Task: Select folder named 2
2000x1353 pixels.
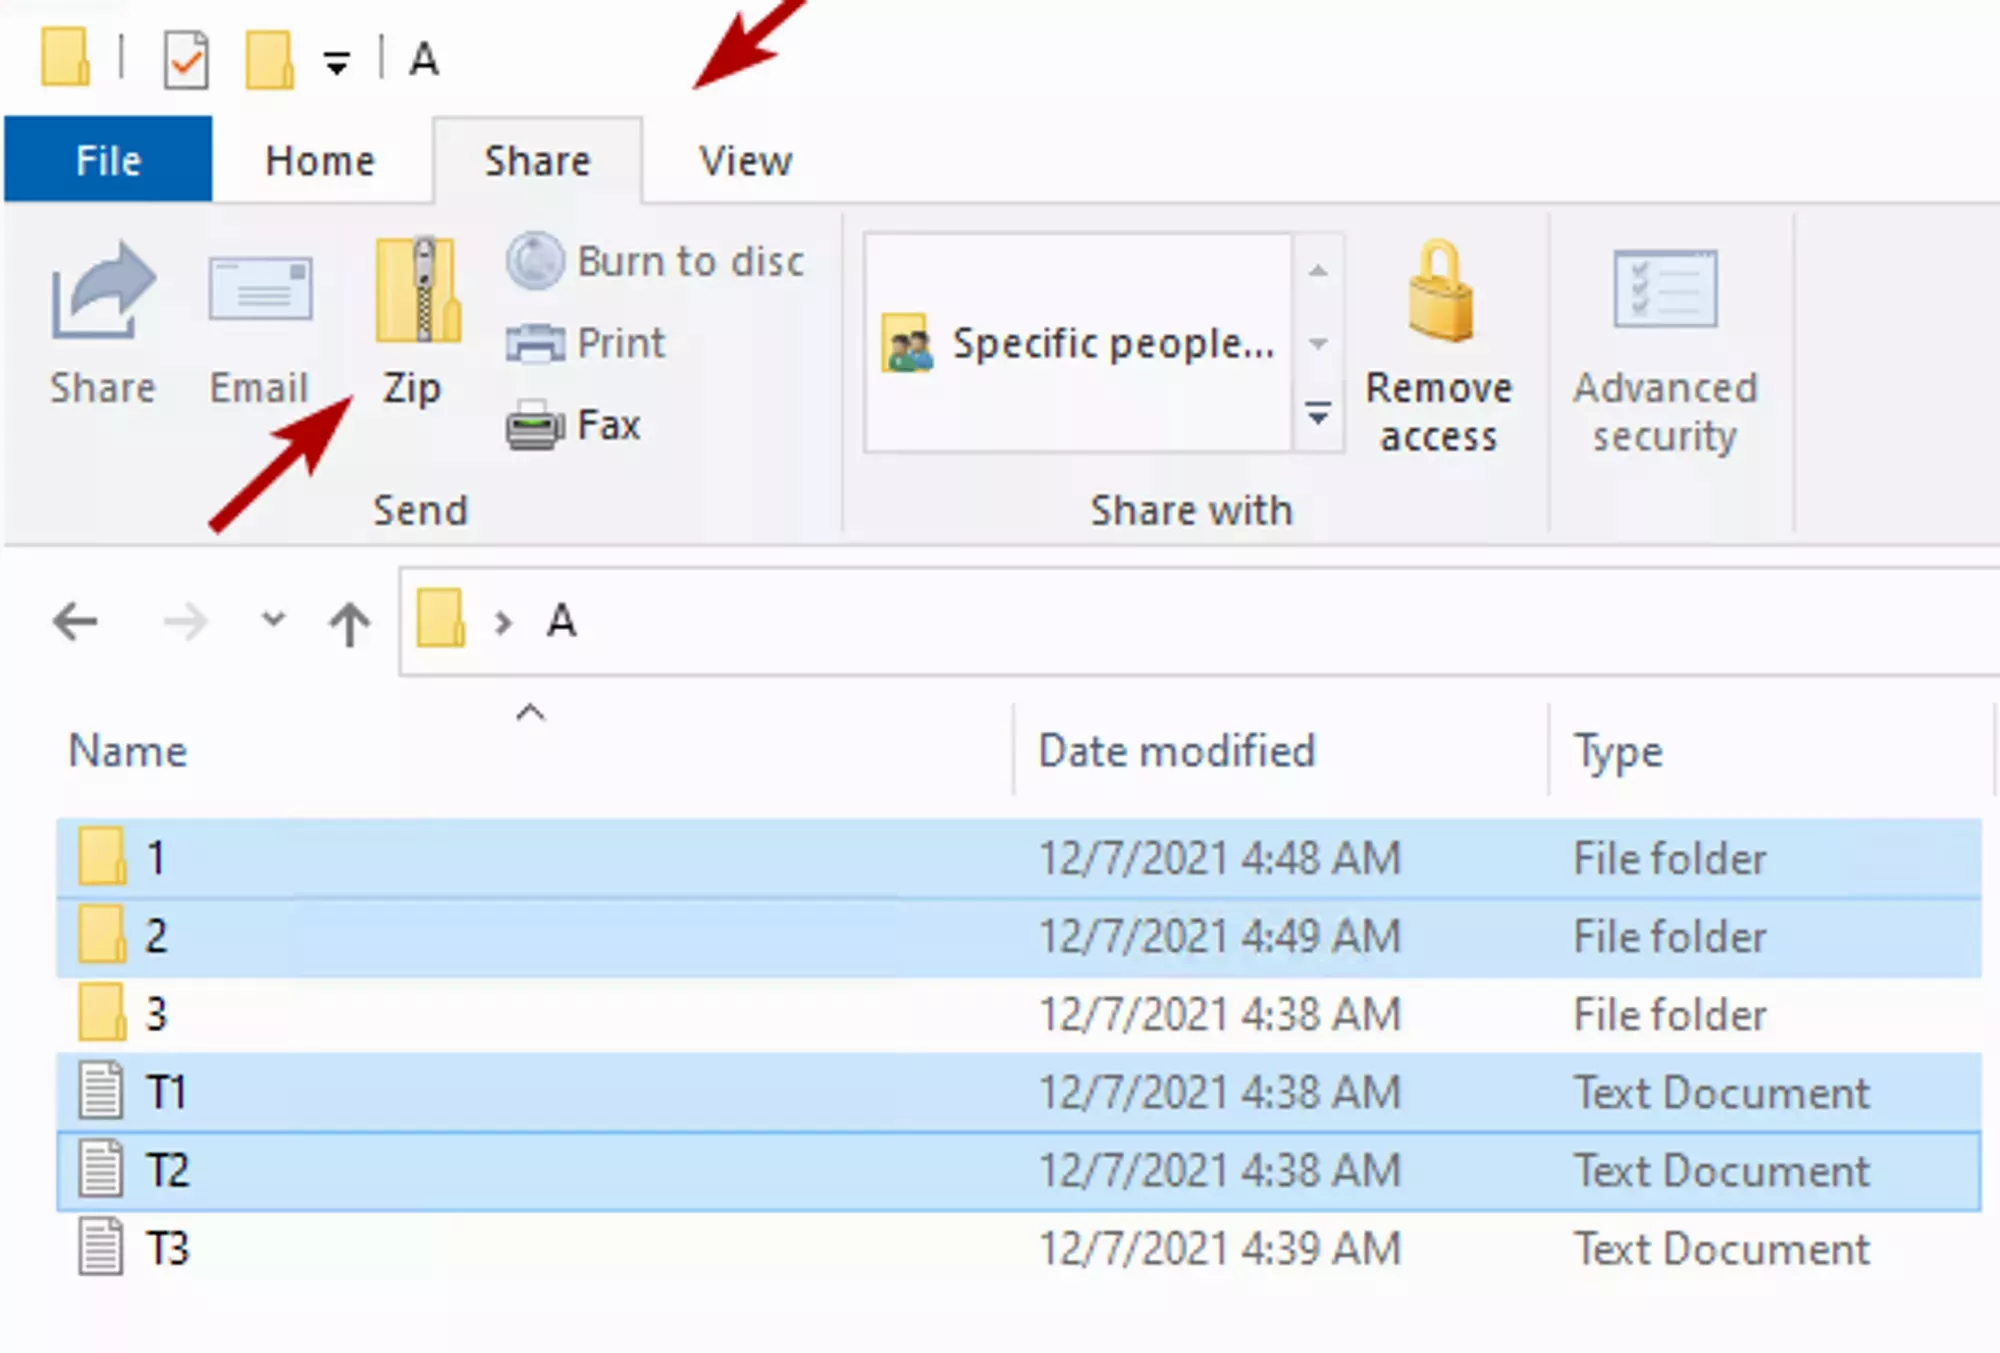Action: tap(1019, 936)
